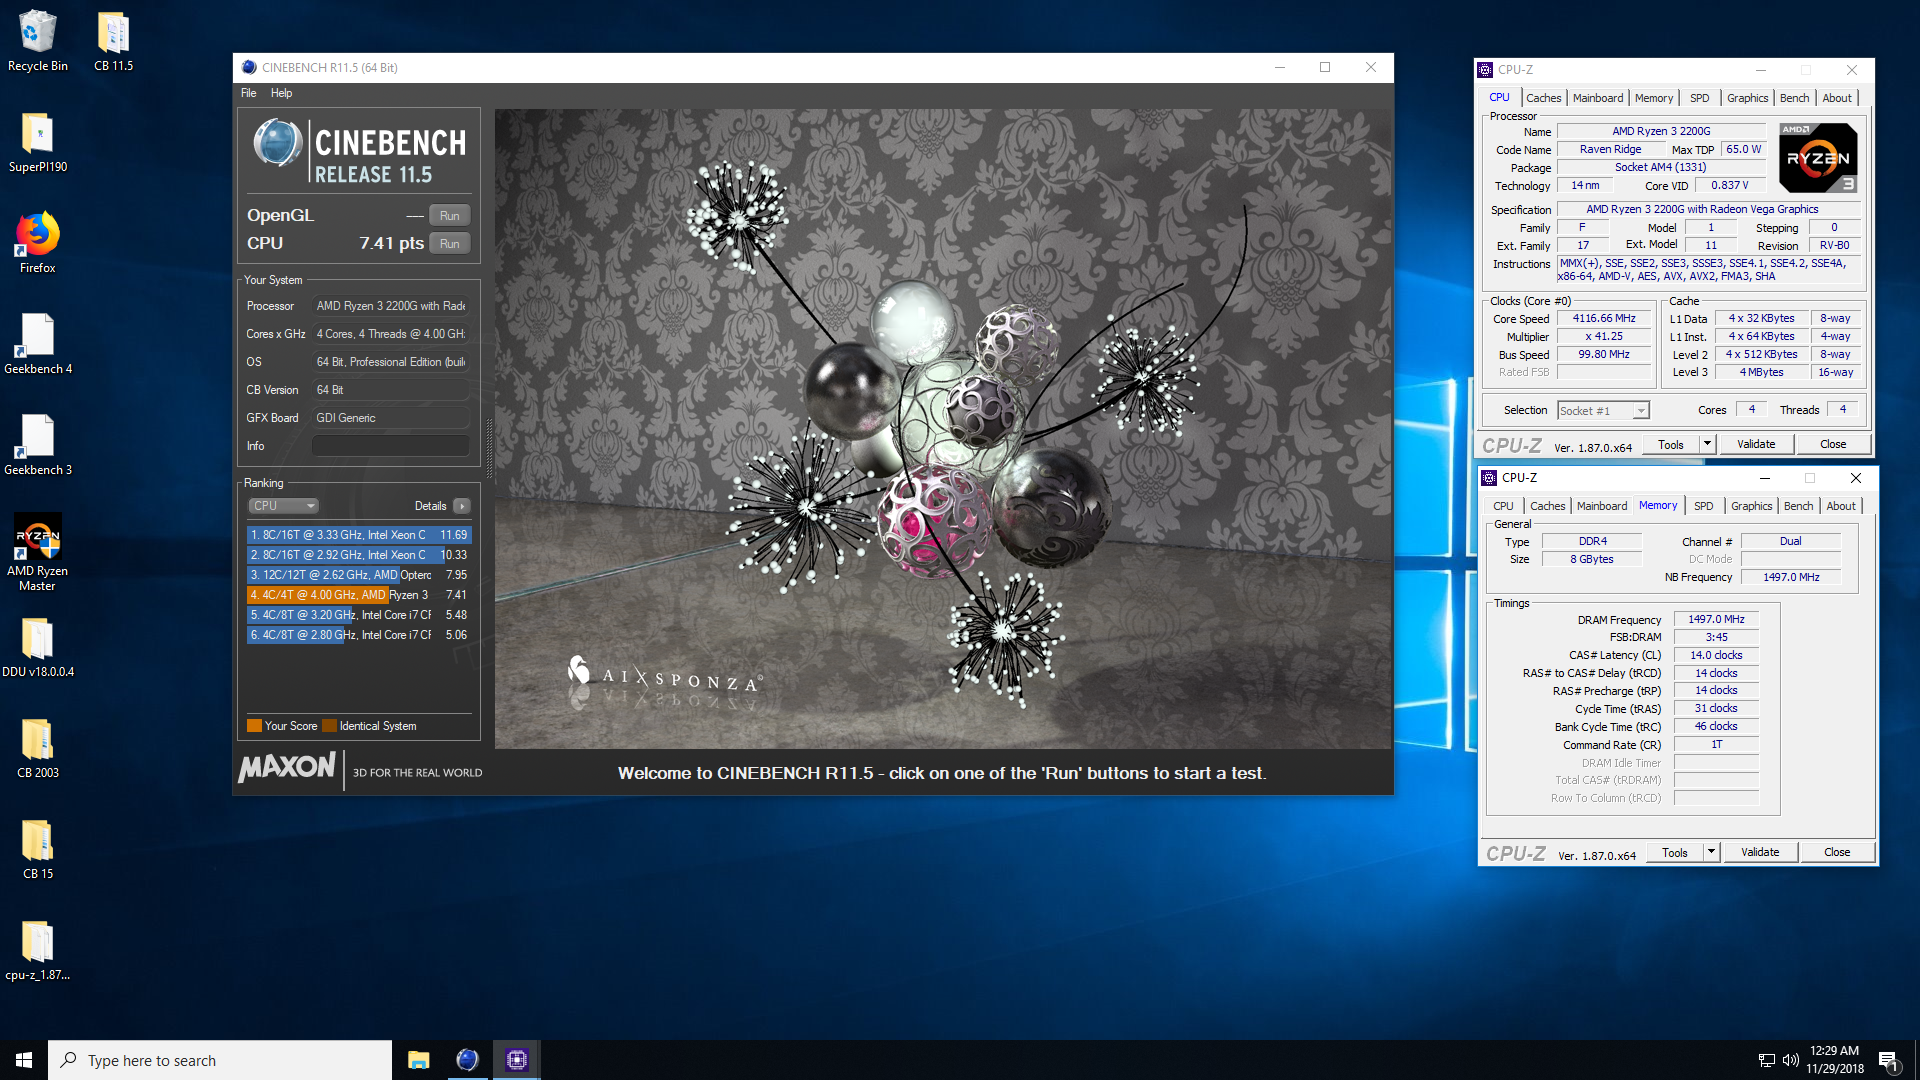The width and height of the screenshot is (1920, 1080).
Task: Open the CB 11.5 folder icon
Action: click(113, 41)
